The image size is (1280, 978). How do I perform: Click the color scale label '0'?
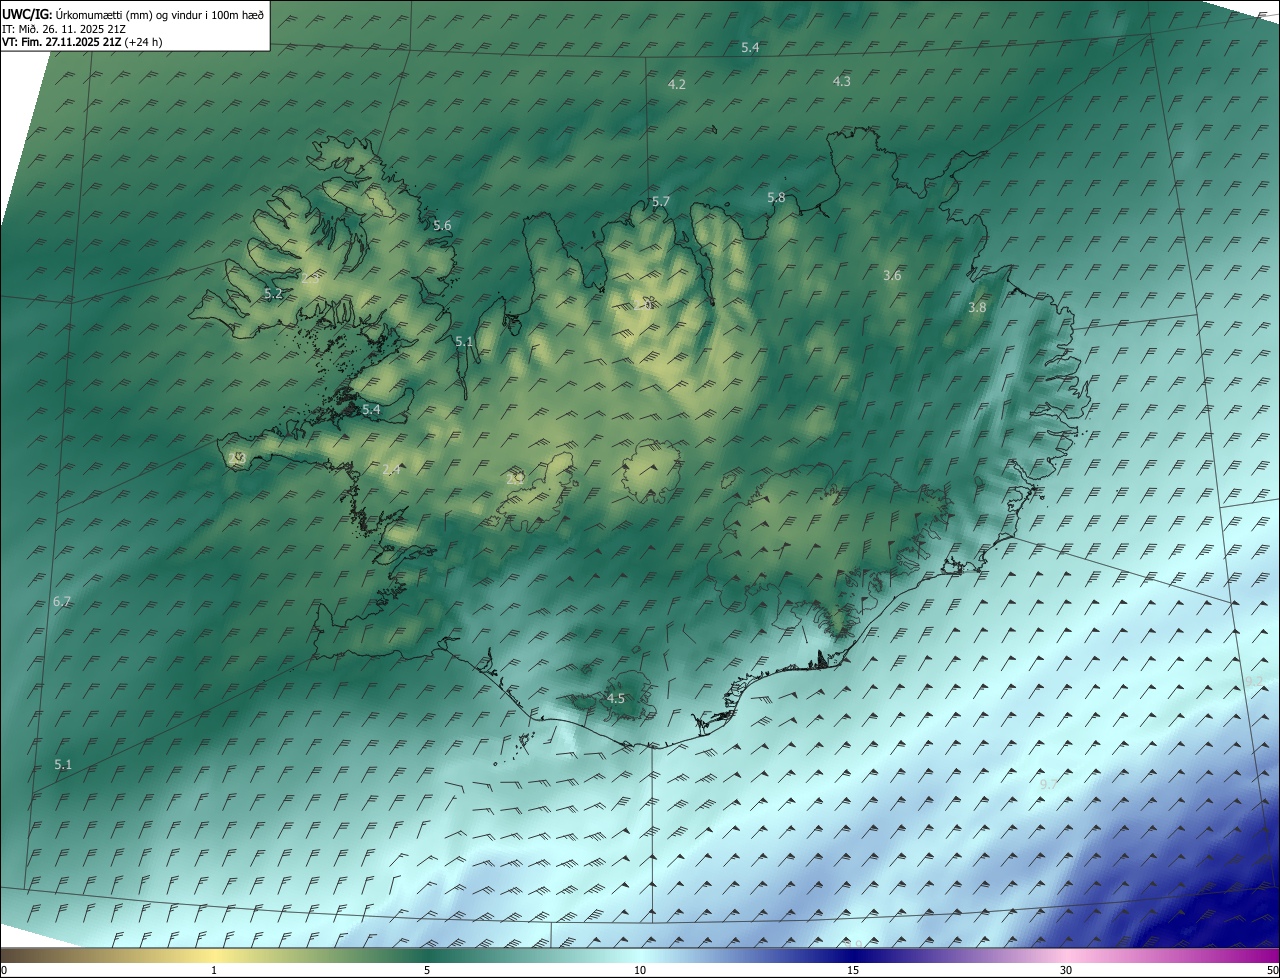pyautogui.click(x=4, y=970)
